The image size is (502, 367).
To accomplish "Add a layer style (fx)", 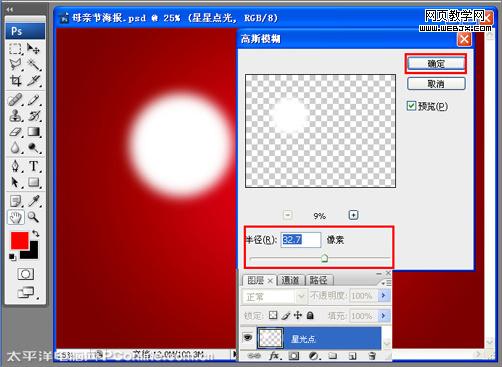I will 275,356.
